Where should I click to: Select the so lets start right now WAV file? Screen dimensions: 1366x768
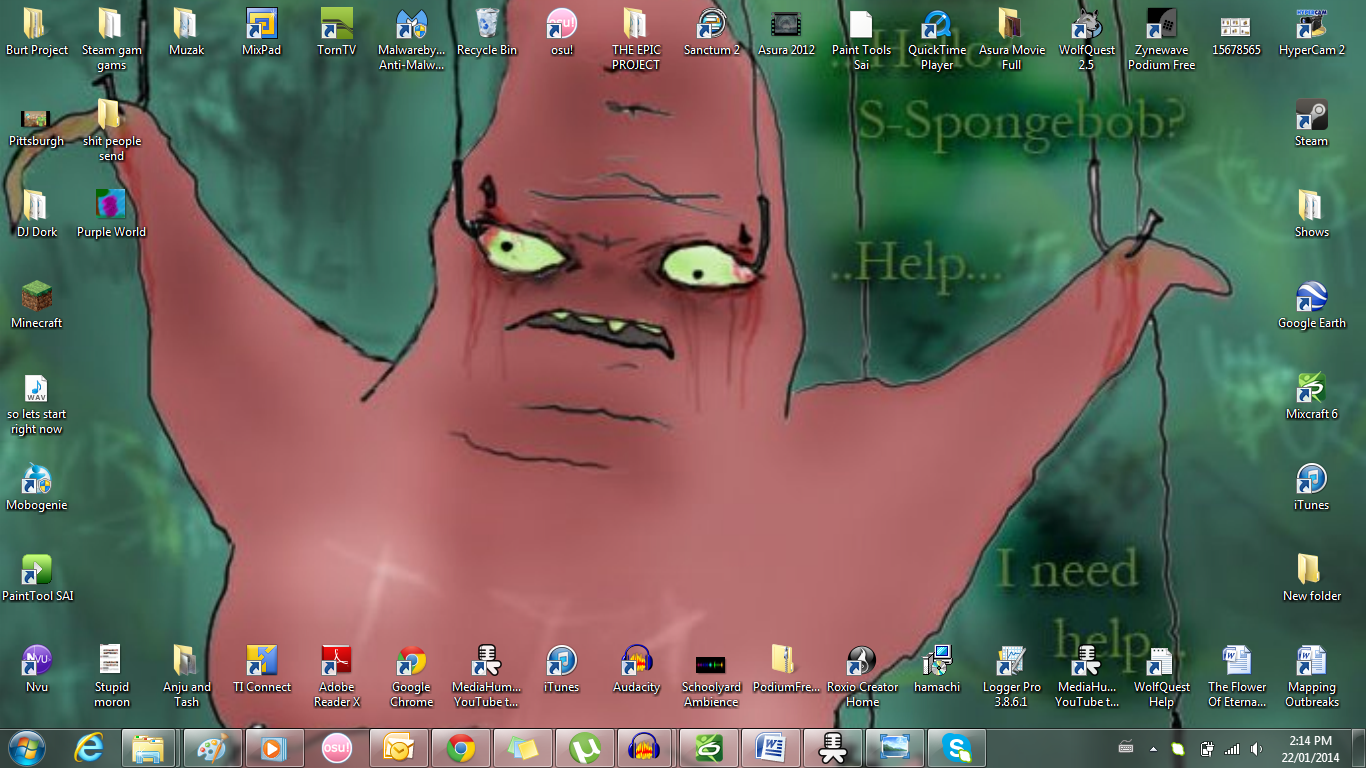click(37, 405)
